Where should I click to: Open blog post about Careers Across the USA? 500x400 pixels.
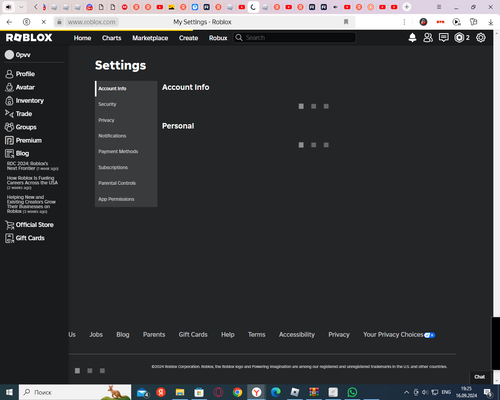click(x=32, y=183)
